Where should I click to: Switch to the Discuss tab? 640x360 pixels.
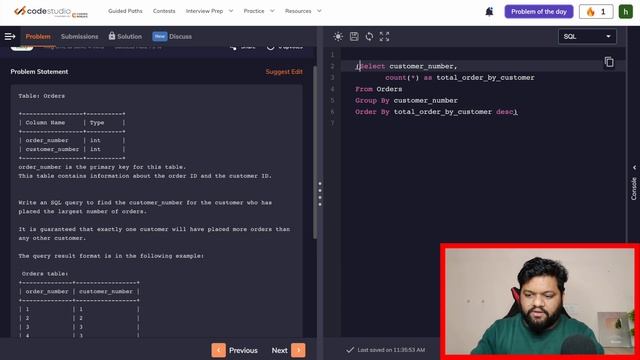click(x=180, y=36)
